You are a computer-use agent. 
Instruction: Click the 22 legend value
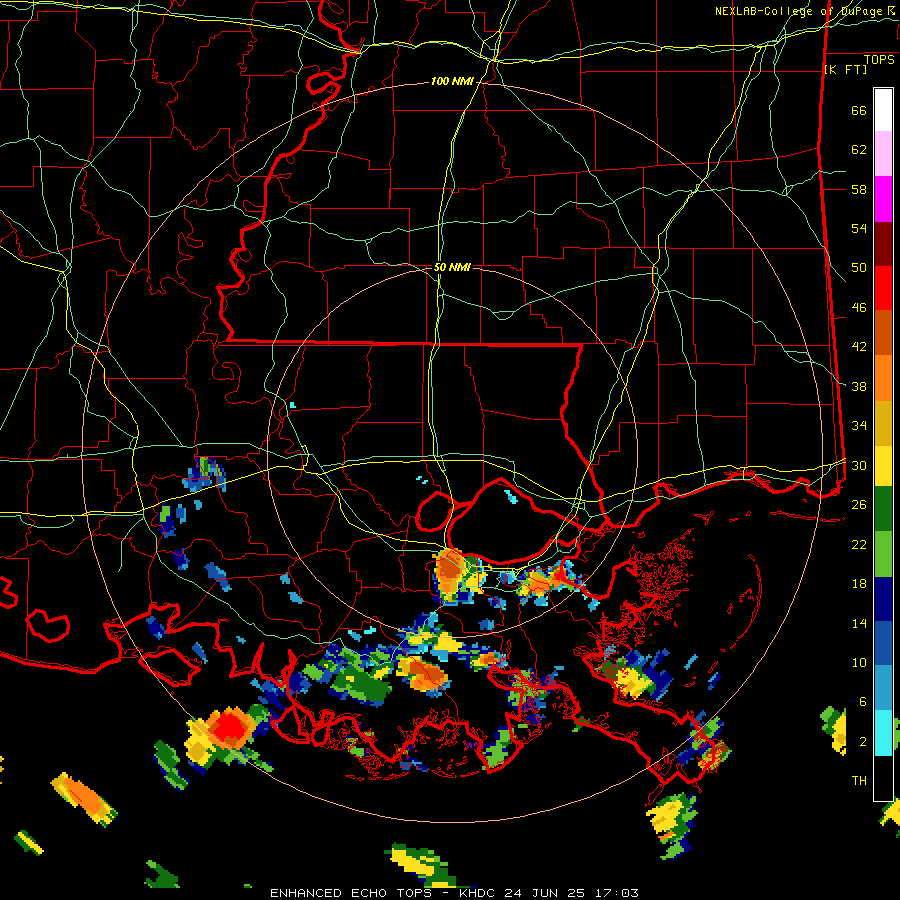(859, 544)
